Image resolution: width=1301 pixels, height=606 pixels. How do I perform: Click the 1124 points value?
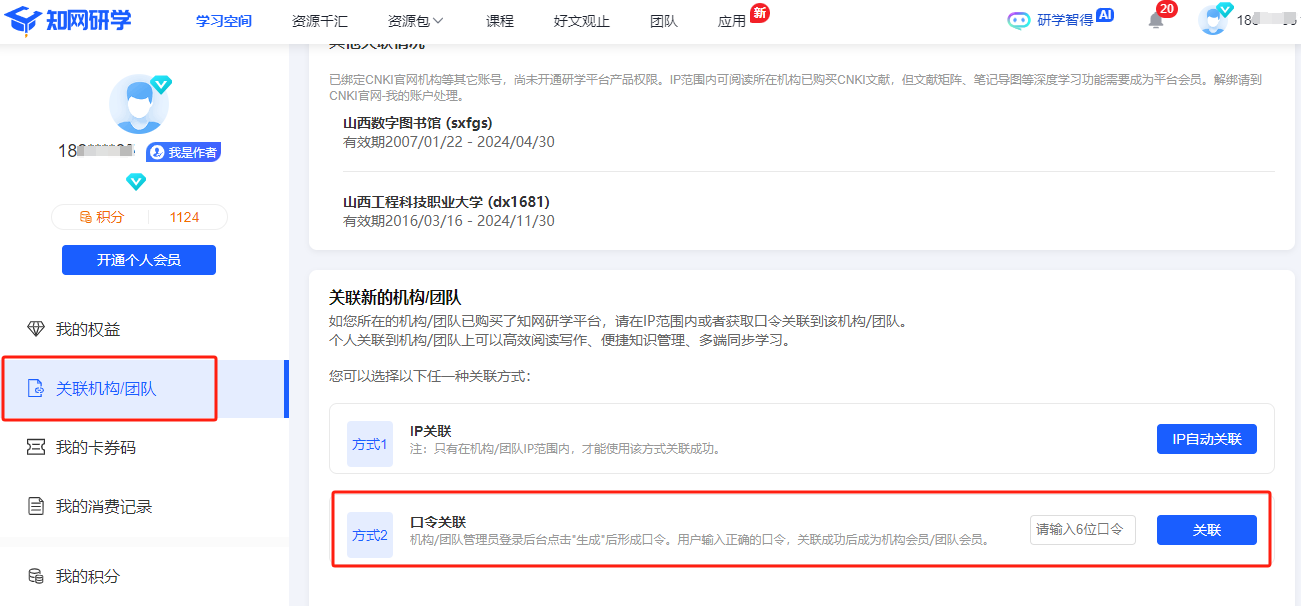pyautogui.click(x=184, y=217)
